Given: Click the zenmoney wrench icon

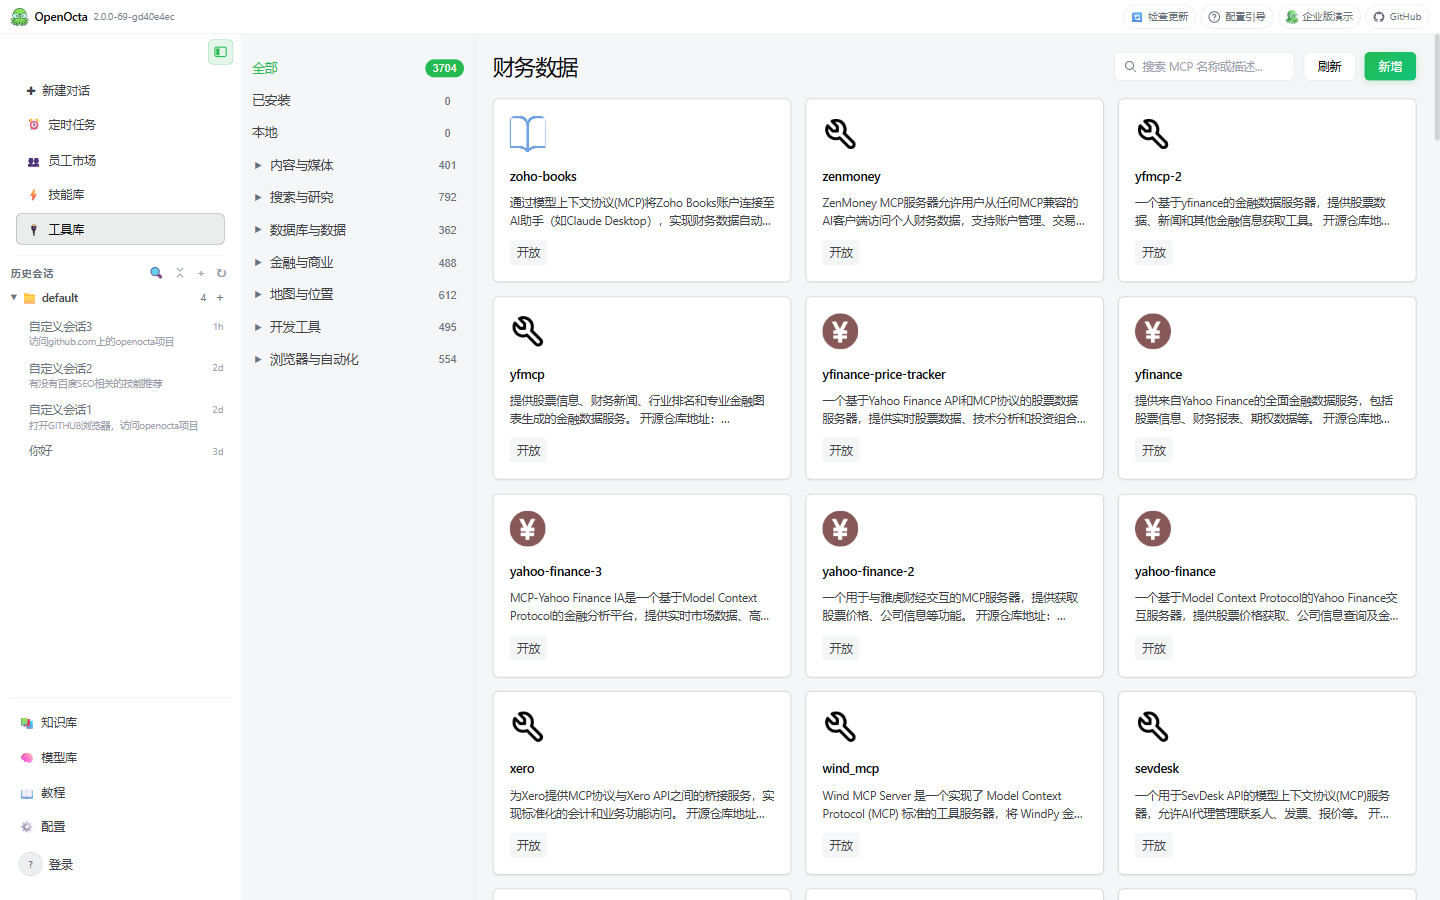Looking at the screenshot, I should (x=840, y=133).
